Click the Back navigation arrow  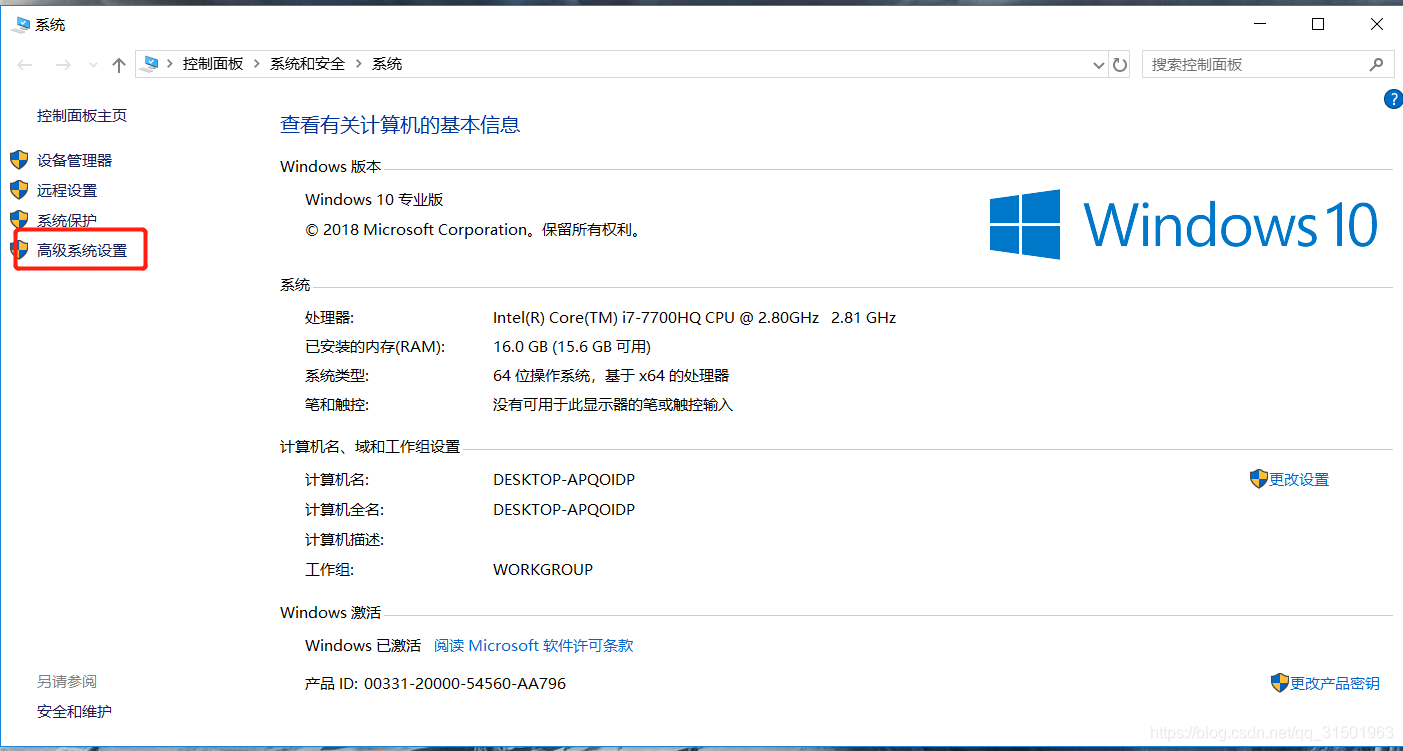tap(24, 64)
